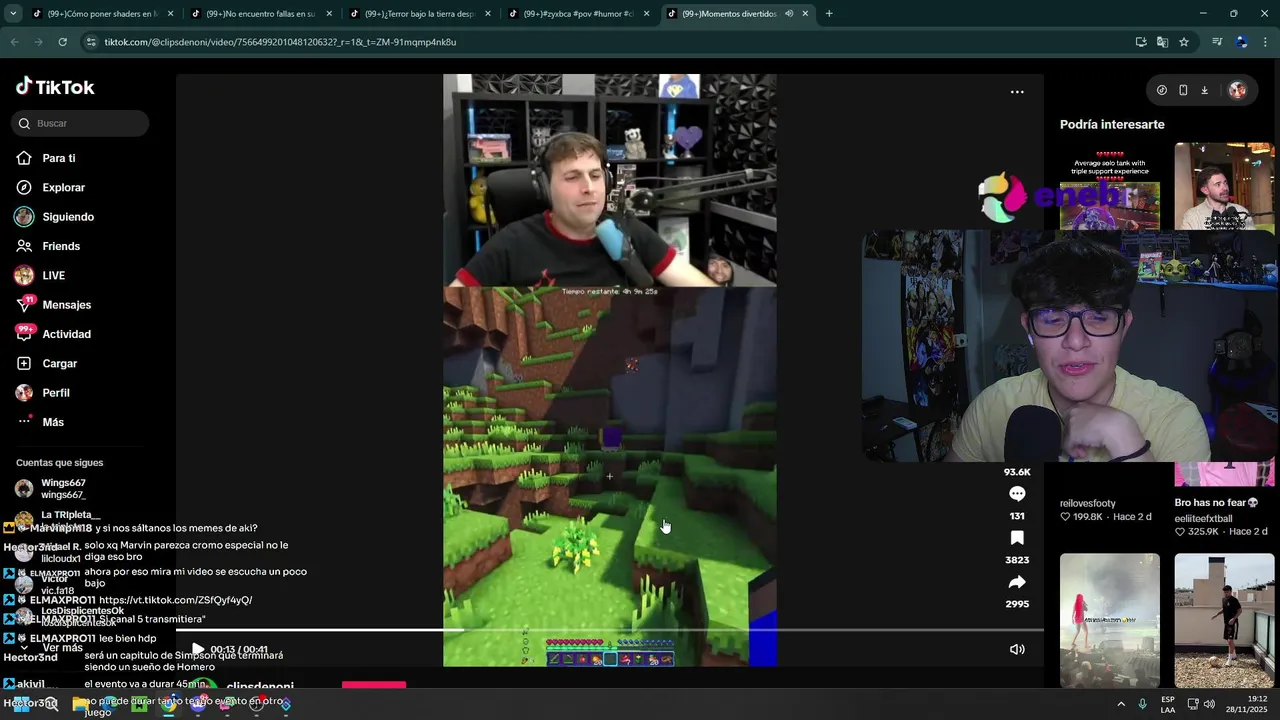This screenshot has height=720, width=1280.
Task: Close the 'Momentos divertidos' tab
Action: (x=805, y=14)
